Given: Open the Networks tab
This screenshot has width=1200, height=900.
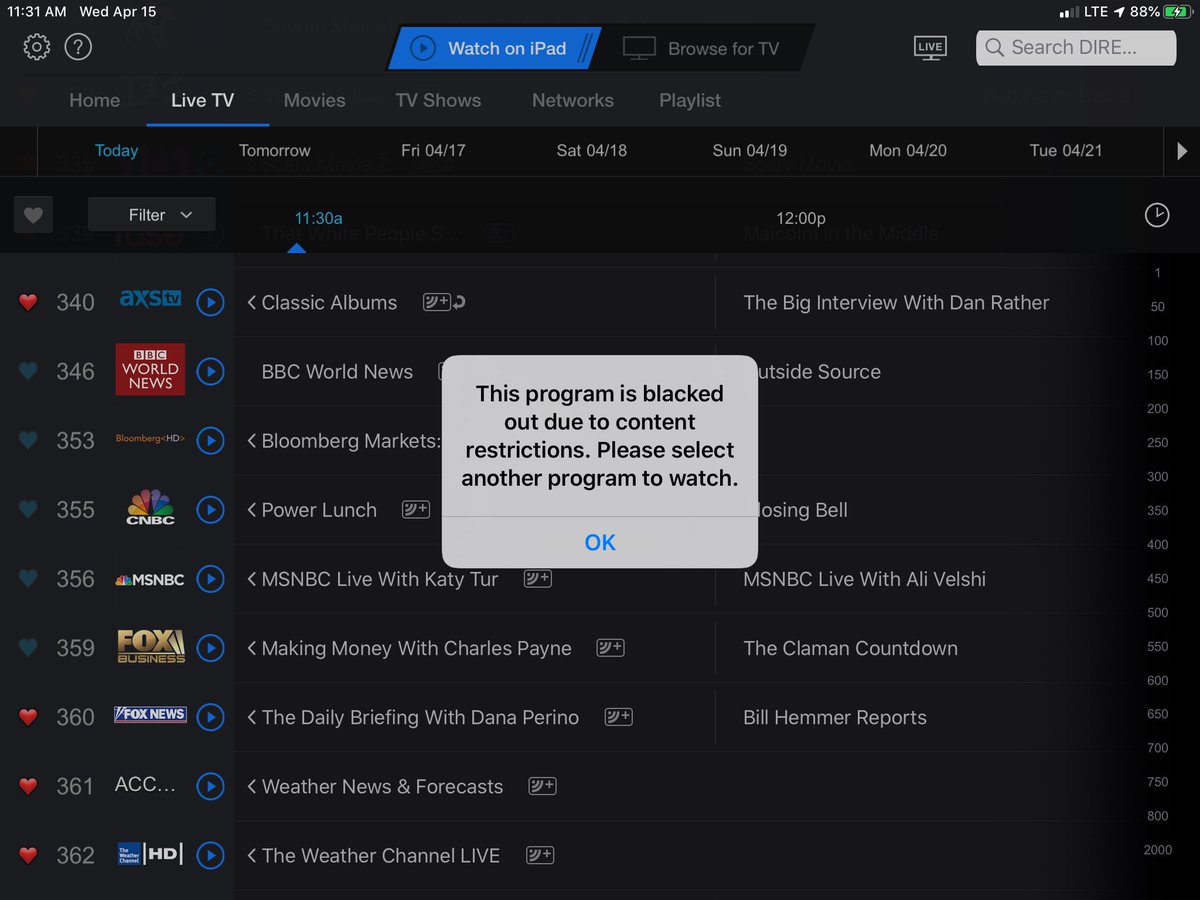Looking at the screenshot, I should click(x=573, y=100).
